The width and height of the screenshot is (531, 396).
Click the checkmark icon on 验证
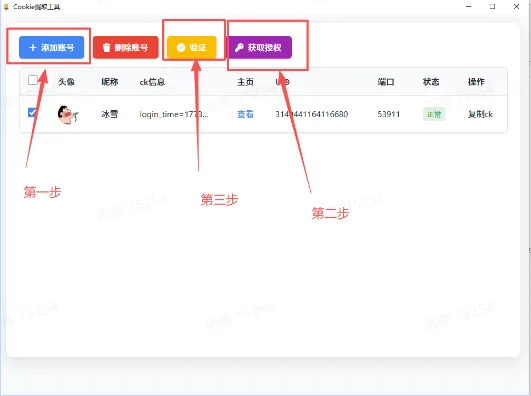tap(181, 48)
